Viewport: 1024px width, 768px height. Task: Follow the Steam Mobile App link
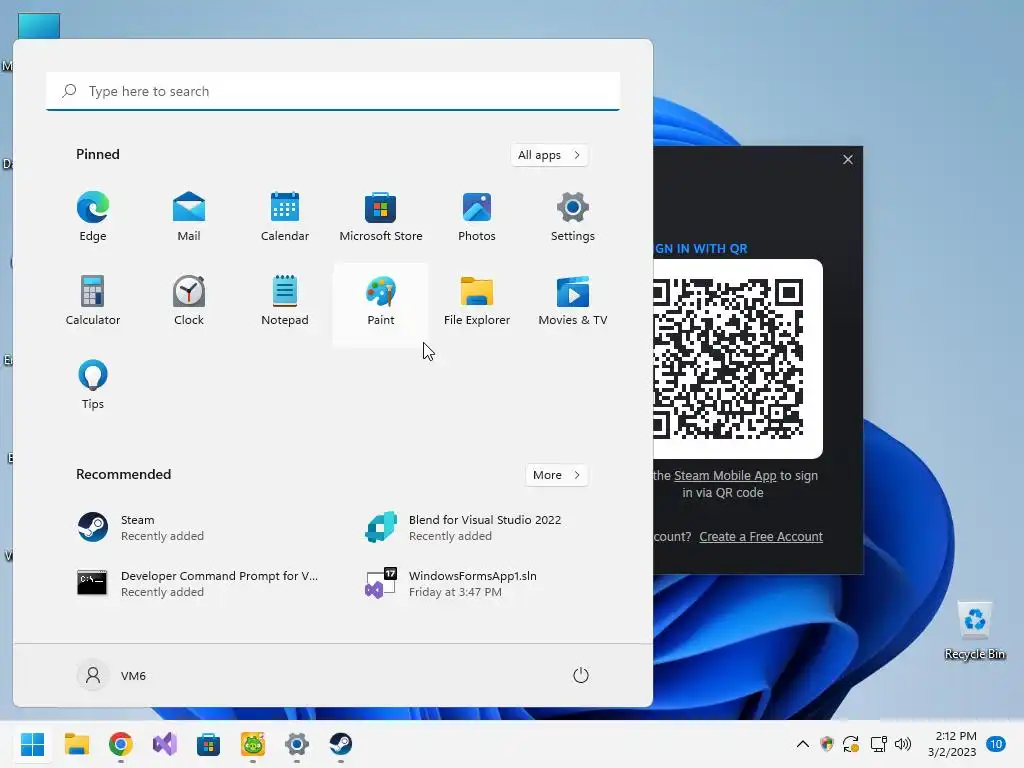(725, 475)
